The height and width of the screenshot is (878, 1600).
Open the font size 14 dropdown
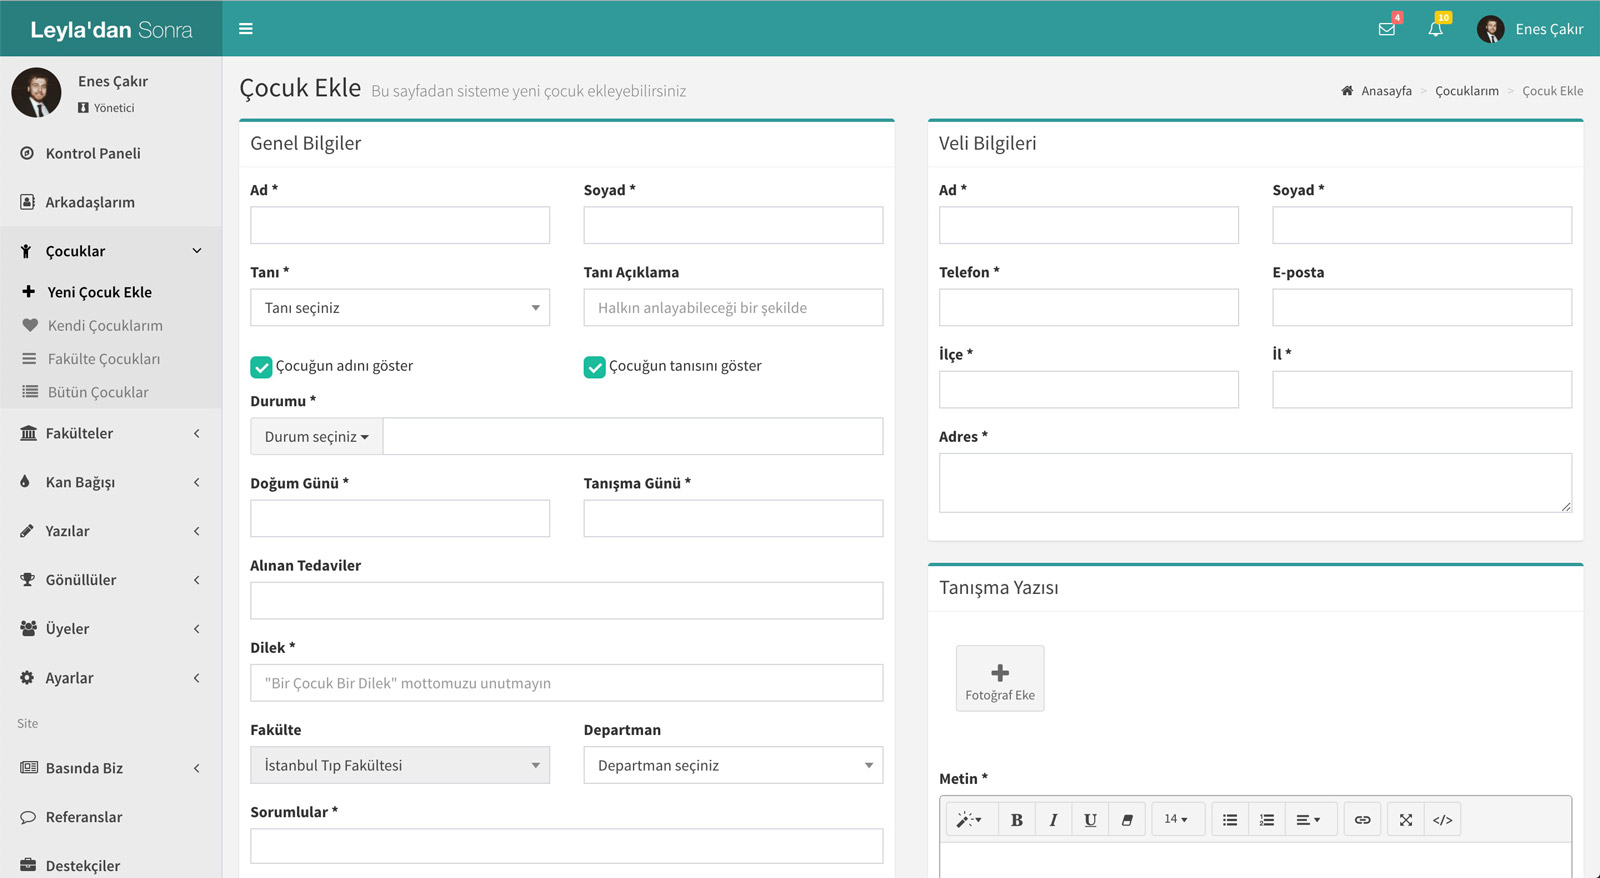1177,820
